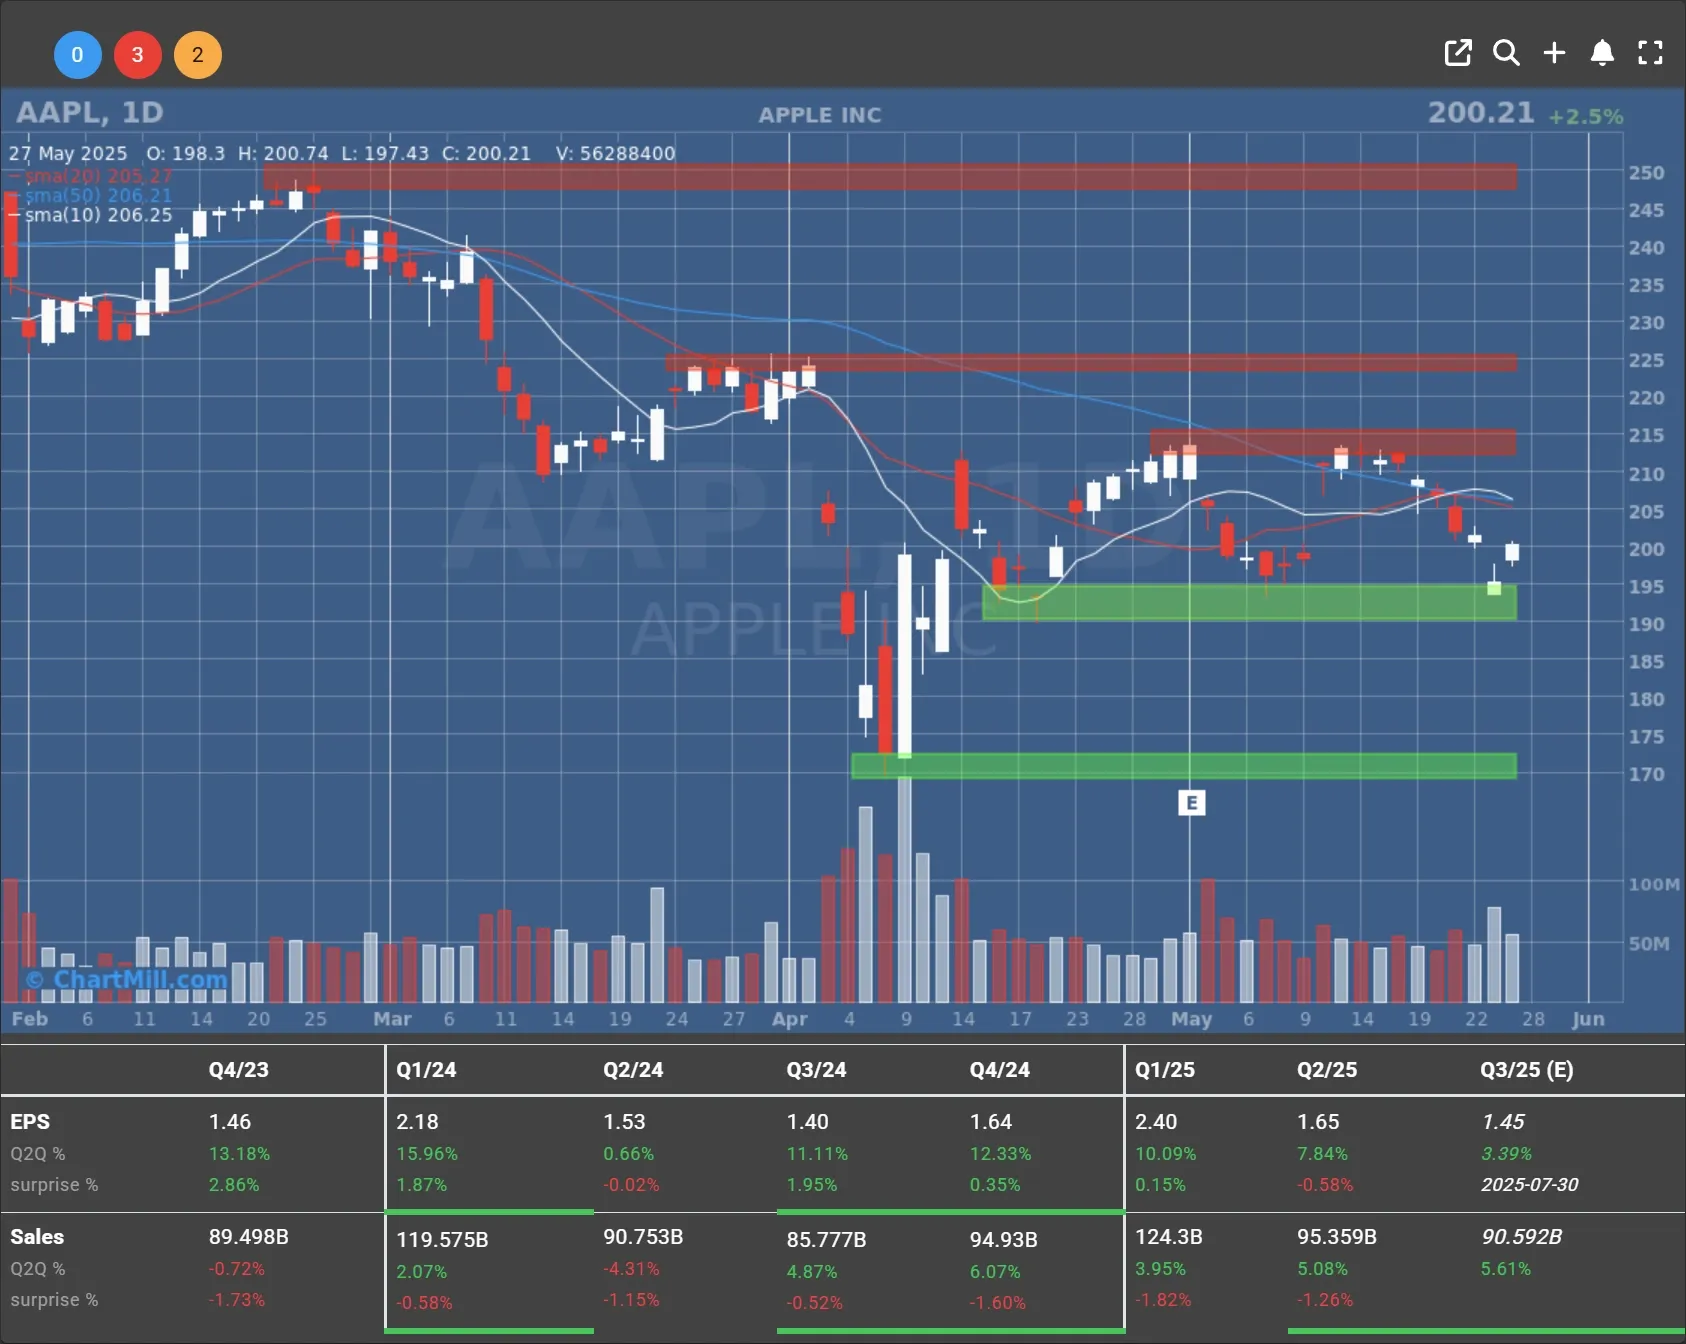Click sales value 124.3B
The width and height of the screenshot is (1686, 1344).
tap(1169, 1237)
